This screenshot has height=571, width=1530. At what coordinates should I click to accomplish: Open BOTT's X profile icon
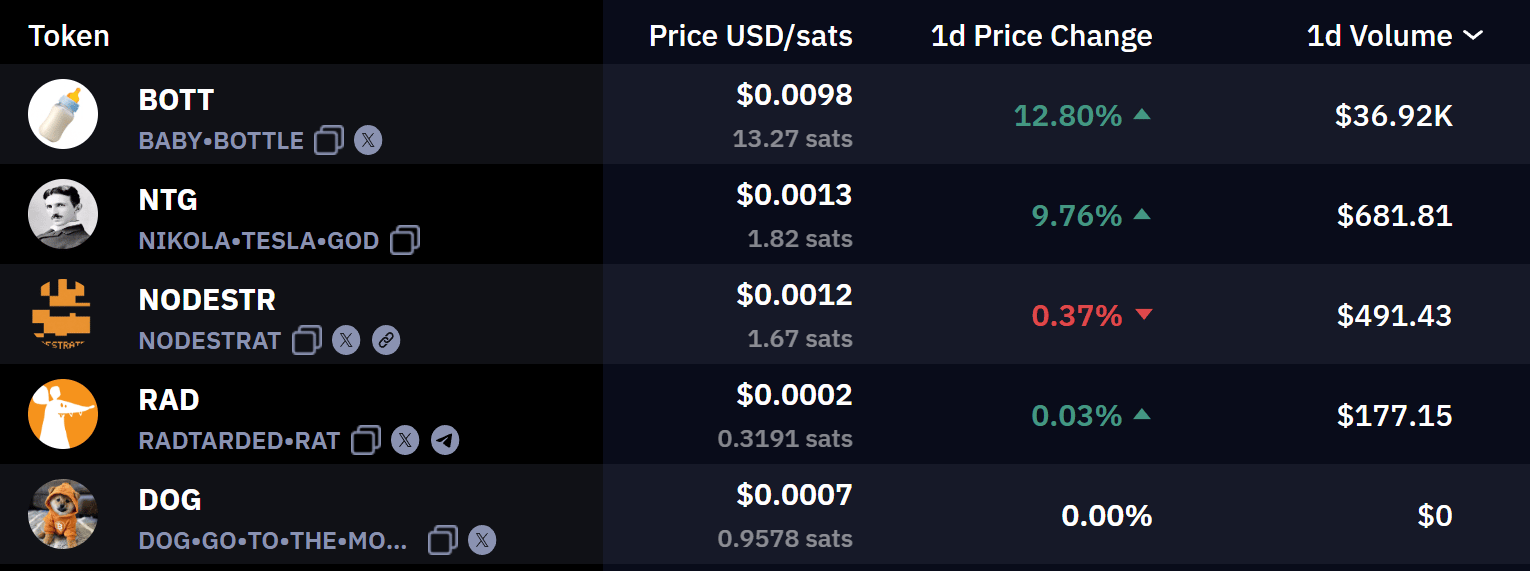pyautogui.click(x=368, y=140)
